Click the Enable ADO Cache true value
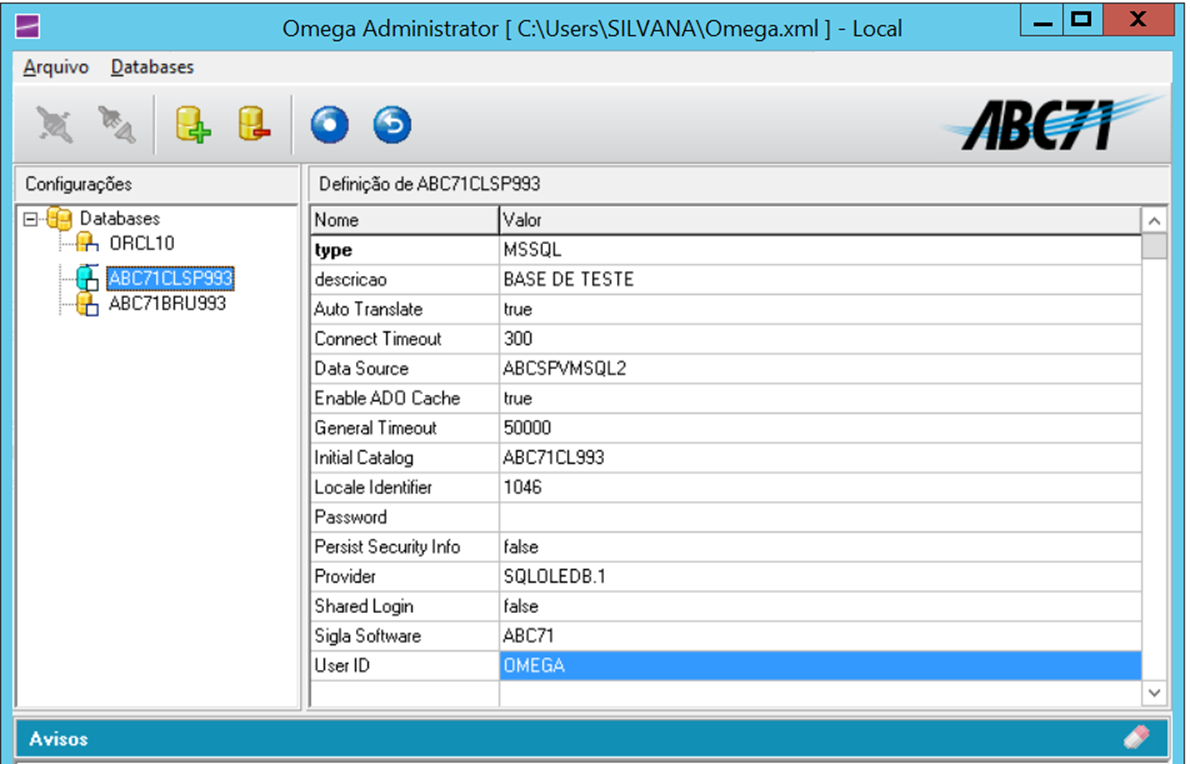 (x=820, y=398)
